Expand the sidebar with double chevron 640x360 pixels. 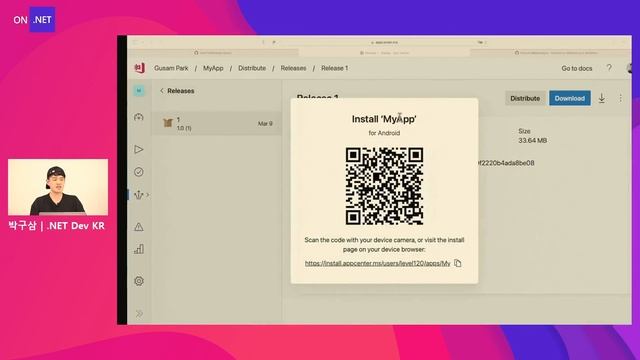(x=139, y=313)
